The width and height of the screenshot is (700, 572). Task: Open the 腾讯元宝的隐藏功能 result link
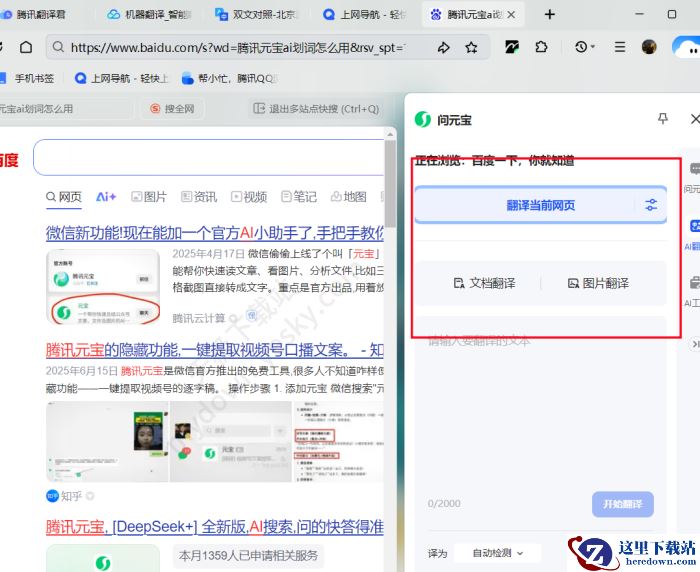click(x=215, y=350)
